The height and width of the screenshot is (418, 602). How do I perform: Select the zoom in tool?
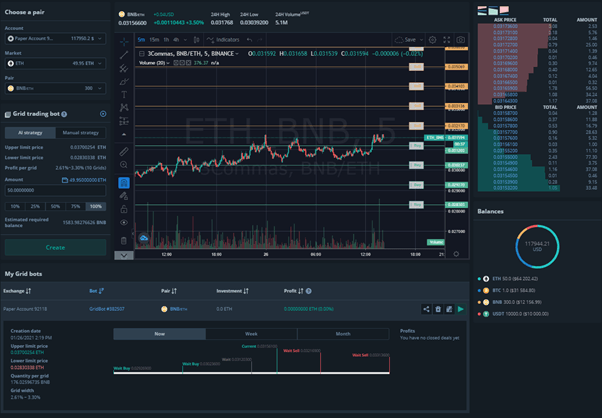124,165
